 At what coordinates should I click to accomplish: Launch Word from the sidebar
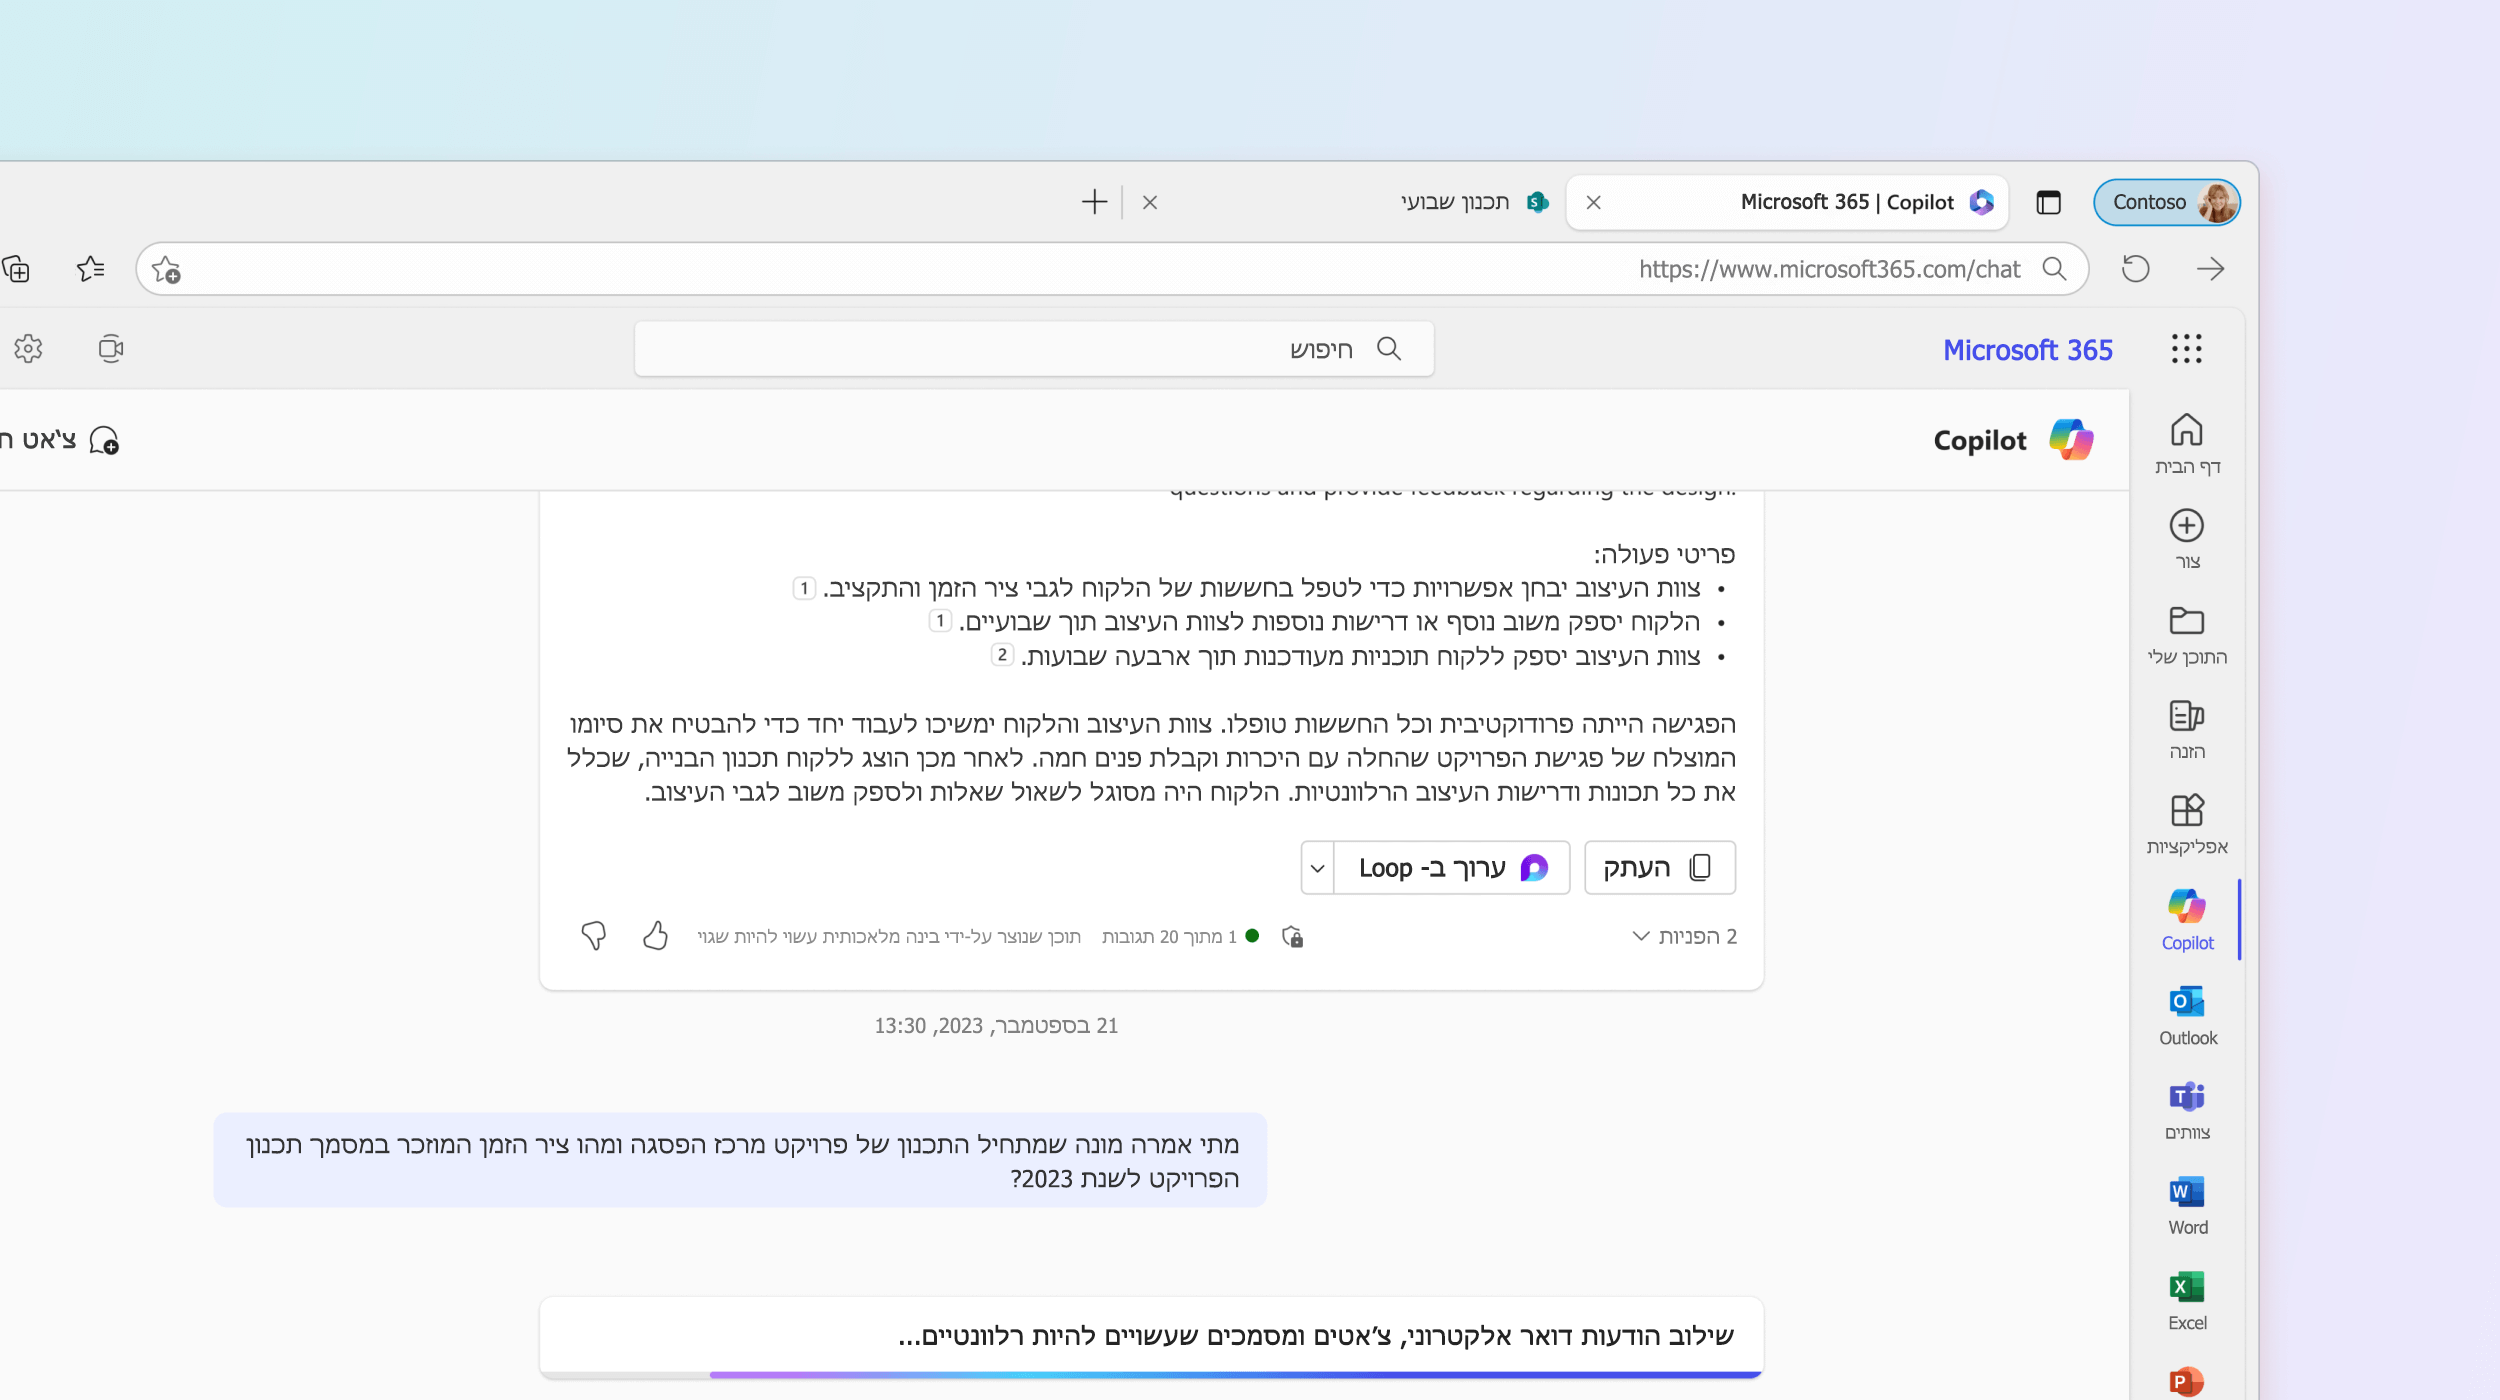(2186, 1206)
